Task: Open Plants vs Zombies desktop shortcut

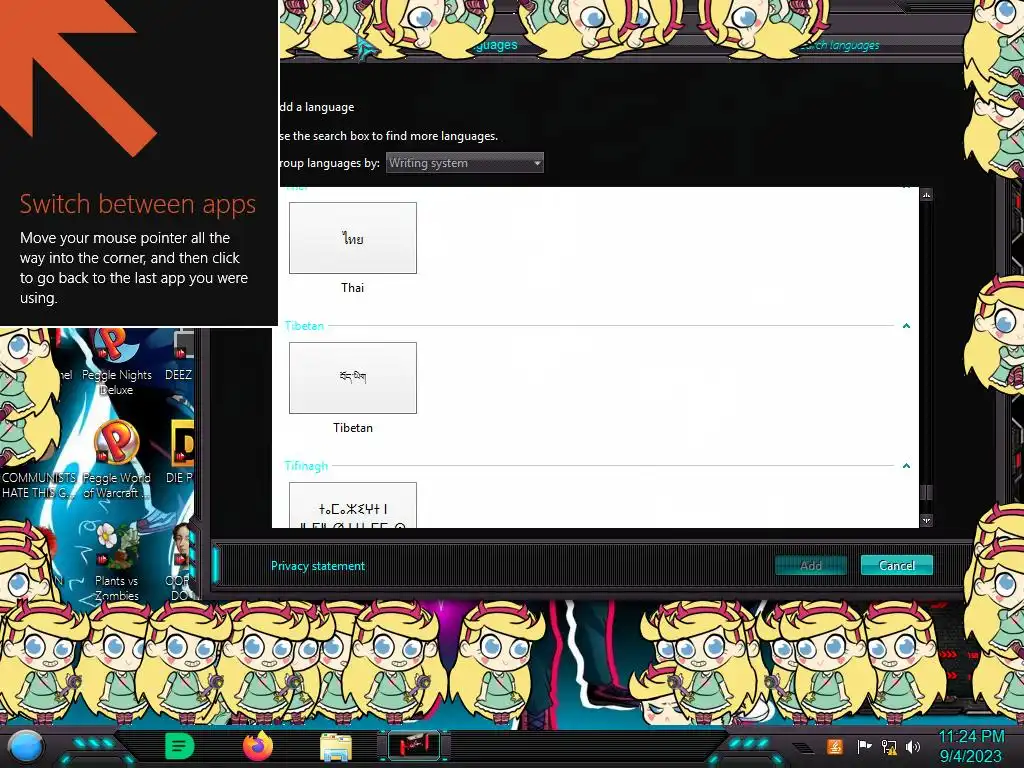Action: pos(116,562)
